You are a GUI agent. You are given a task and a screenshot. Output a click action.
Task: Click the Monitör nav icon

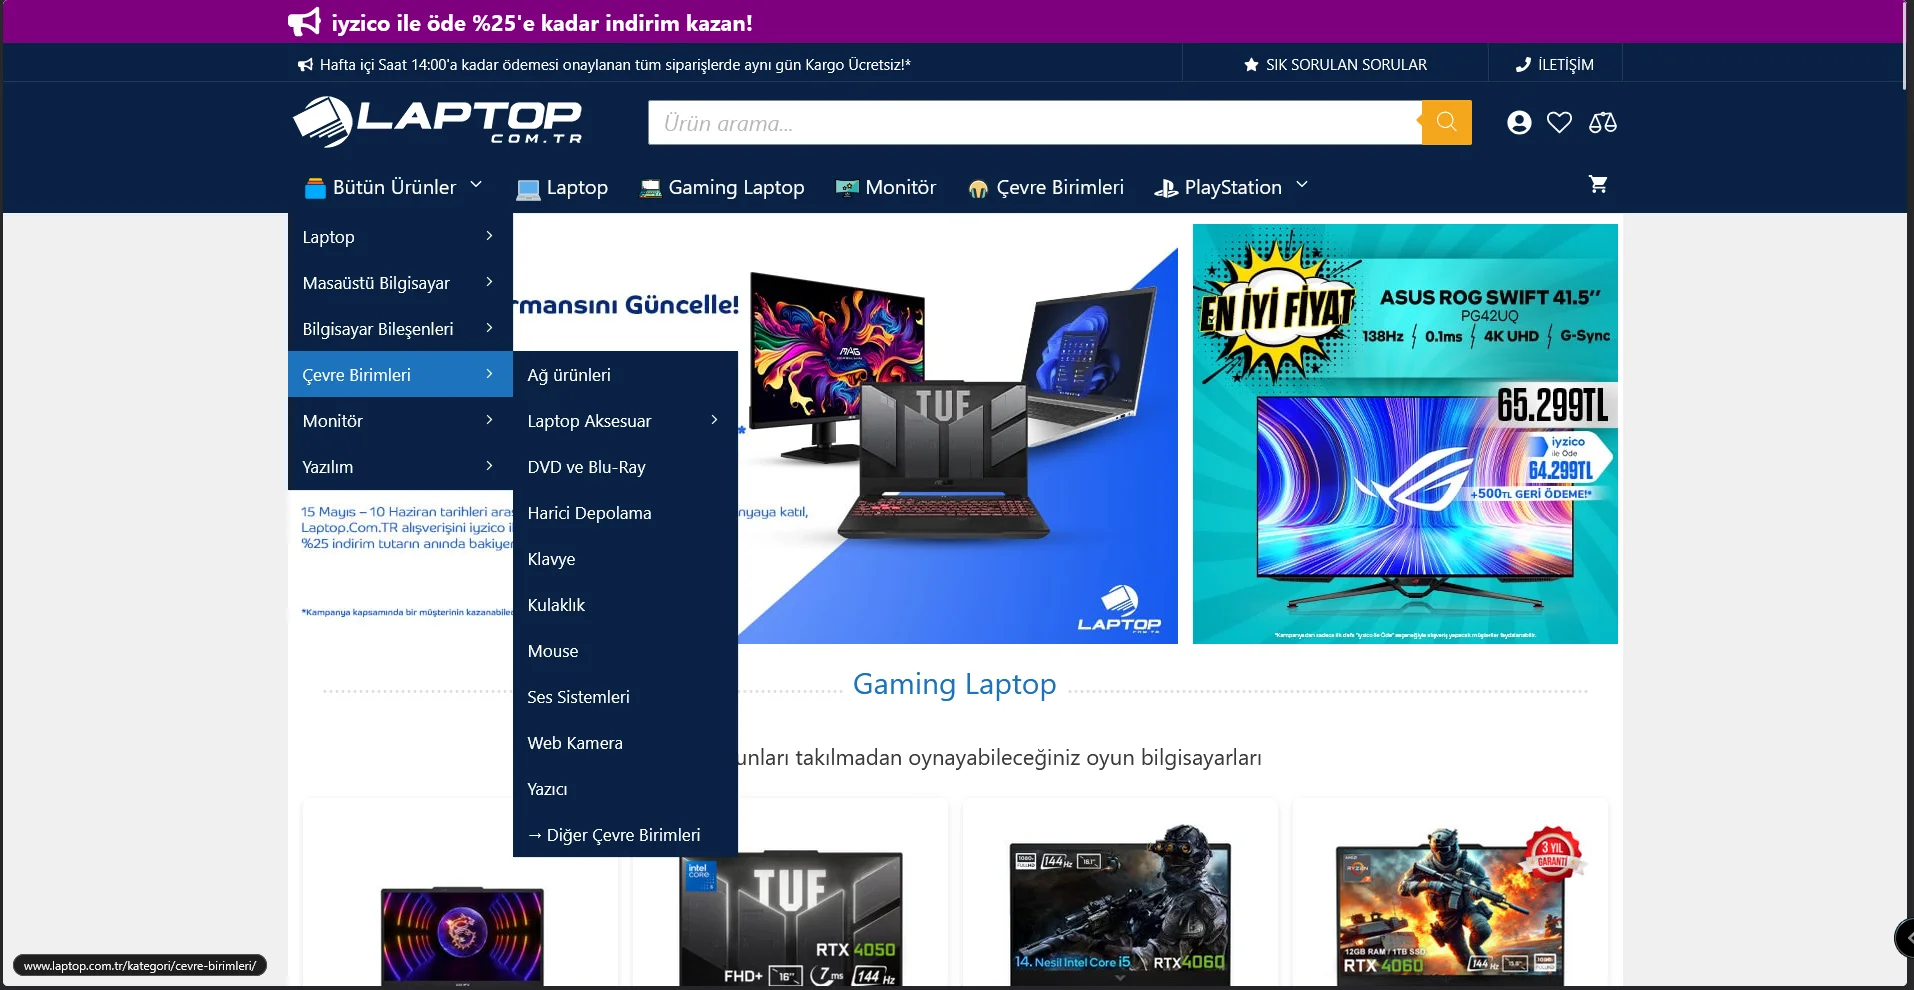847,188
